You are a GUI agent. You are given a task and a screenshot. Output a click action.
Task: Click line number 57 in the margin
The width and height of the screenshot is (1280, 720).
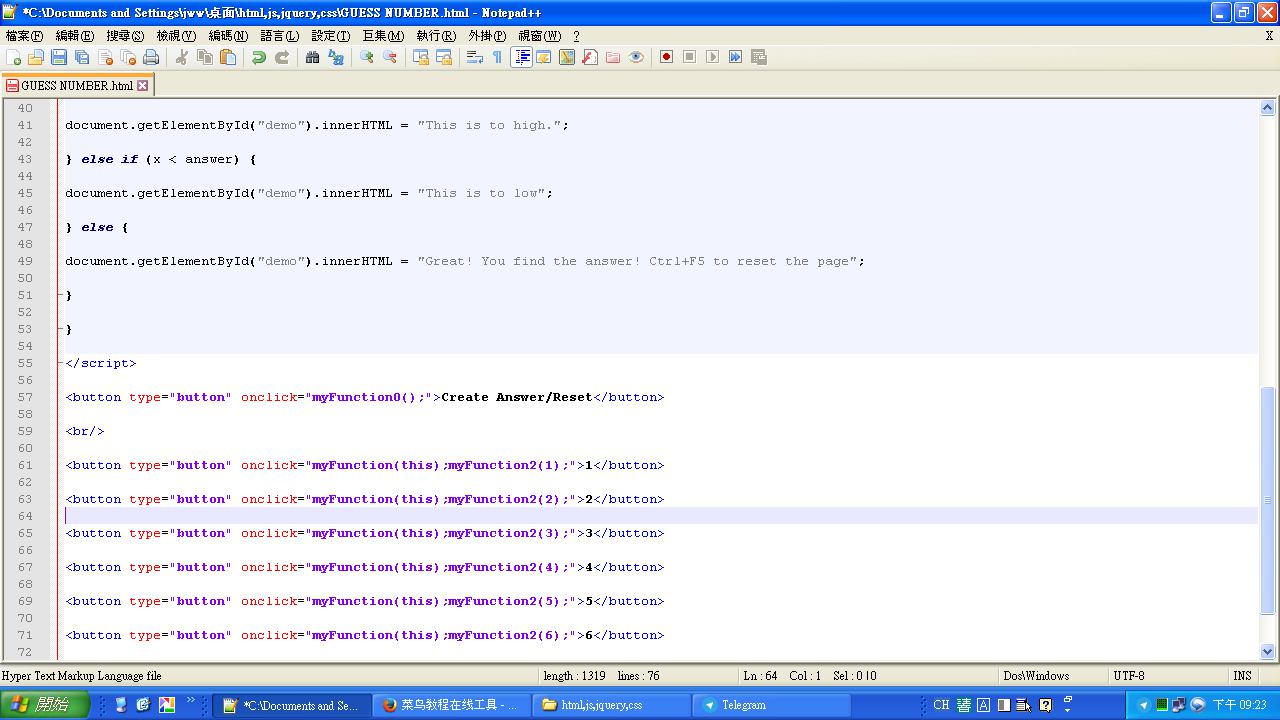pyautogui.click(x=25, y=397)
